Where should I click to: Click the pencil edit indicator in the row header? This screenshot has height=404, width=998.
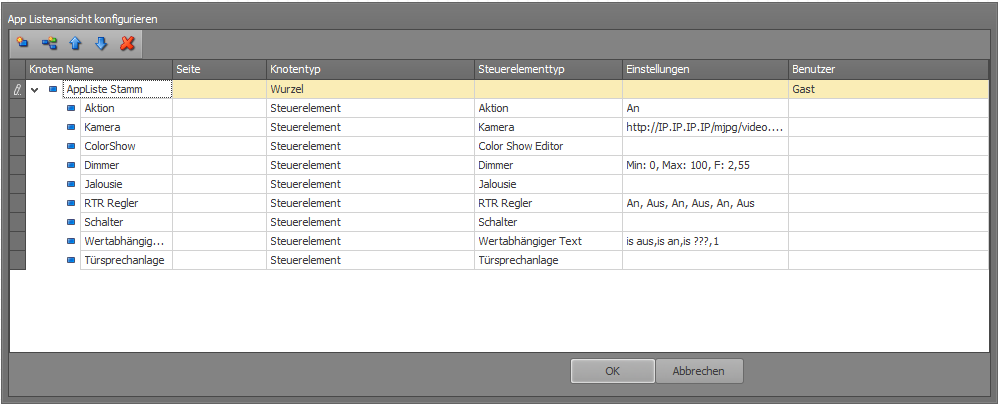18,90
